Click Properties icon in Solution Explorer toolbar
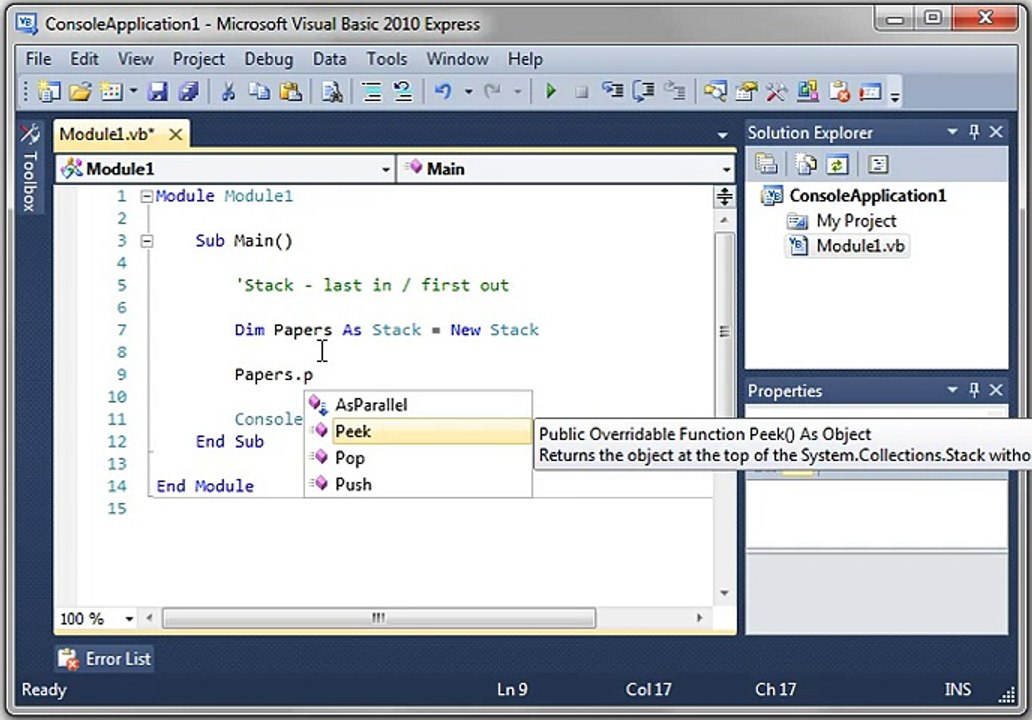 (x=766, y=164)
